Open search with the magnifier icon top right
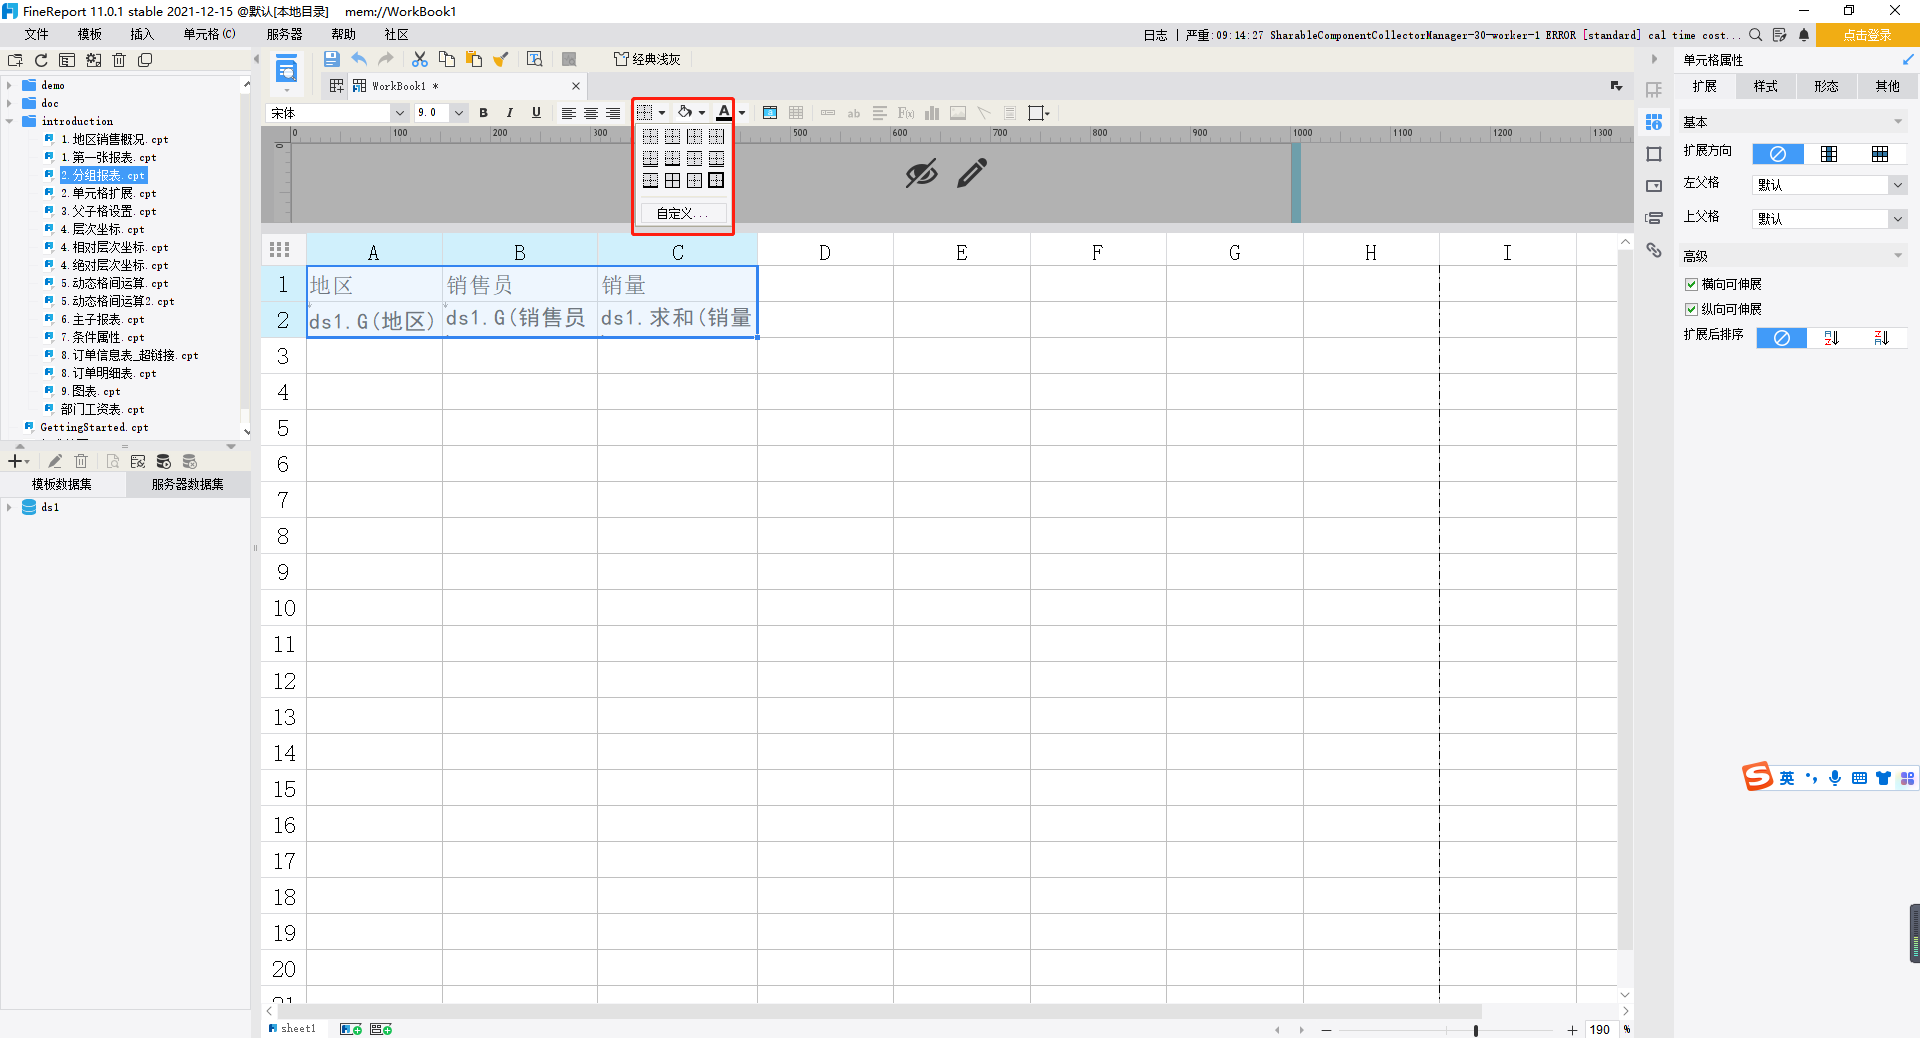This screenshot has width=1920, height=1038. click(x=1757, y=35)
